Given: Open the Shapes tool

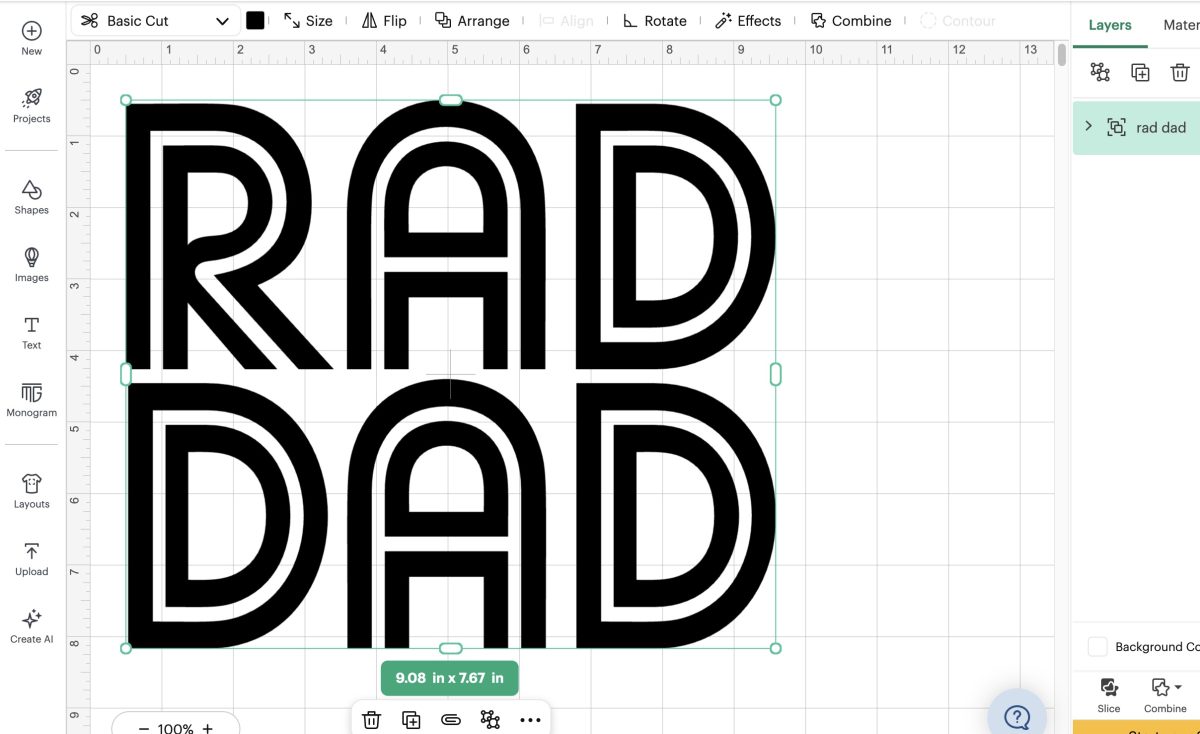Looking at the screenshot, I should pos(32,197).
